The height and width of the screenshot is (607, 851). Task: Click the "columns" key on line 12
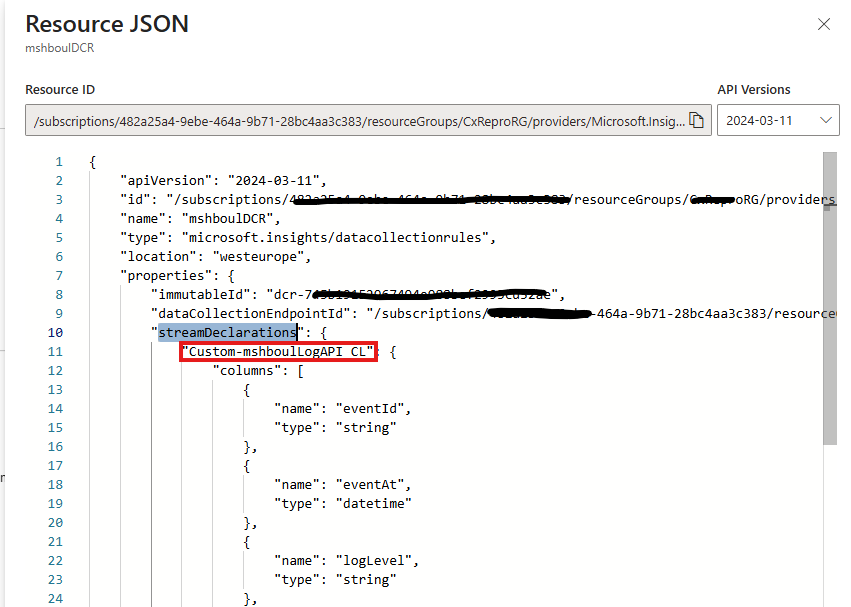coord(246,370)
